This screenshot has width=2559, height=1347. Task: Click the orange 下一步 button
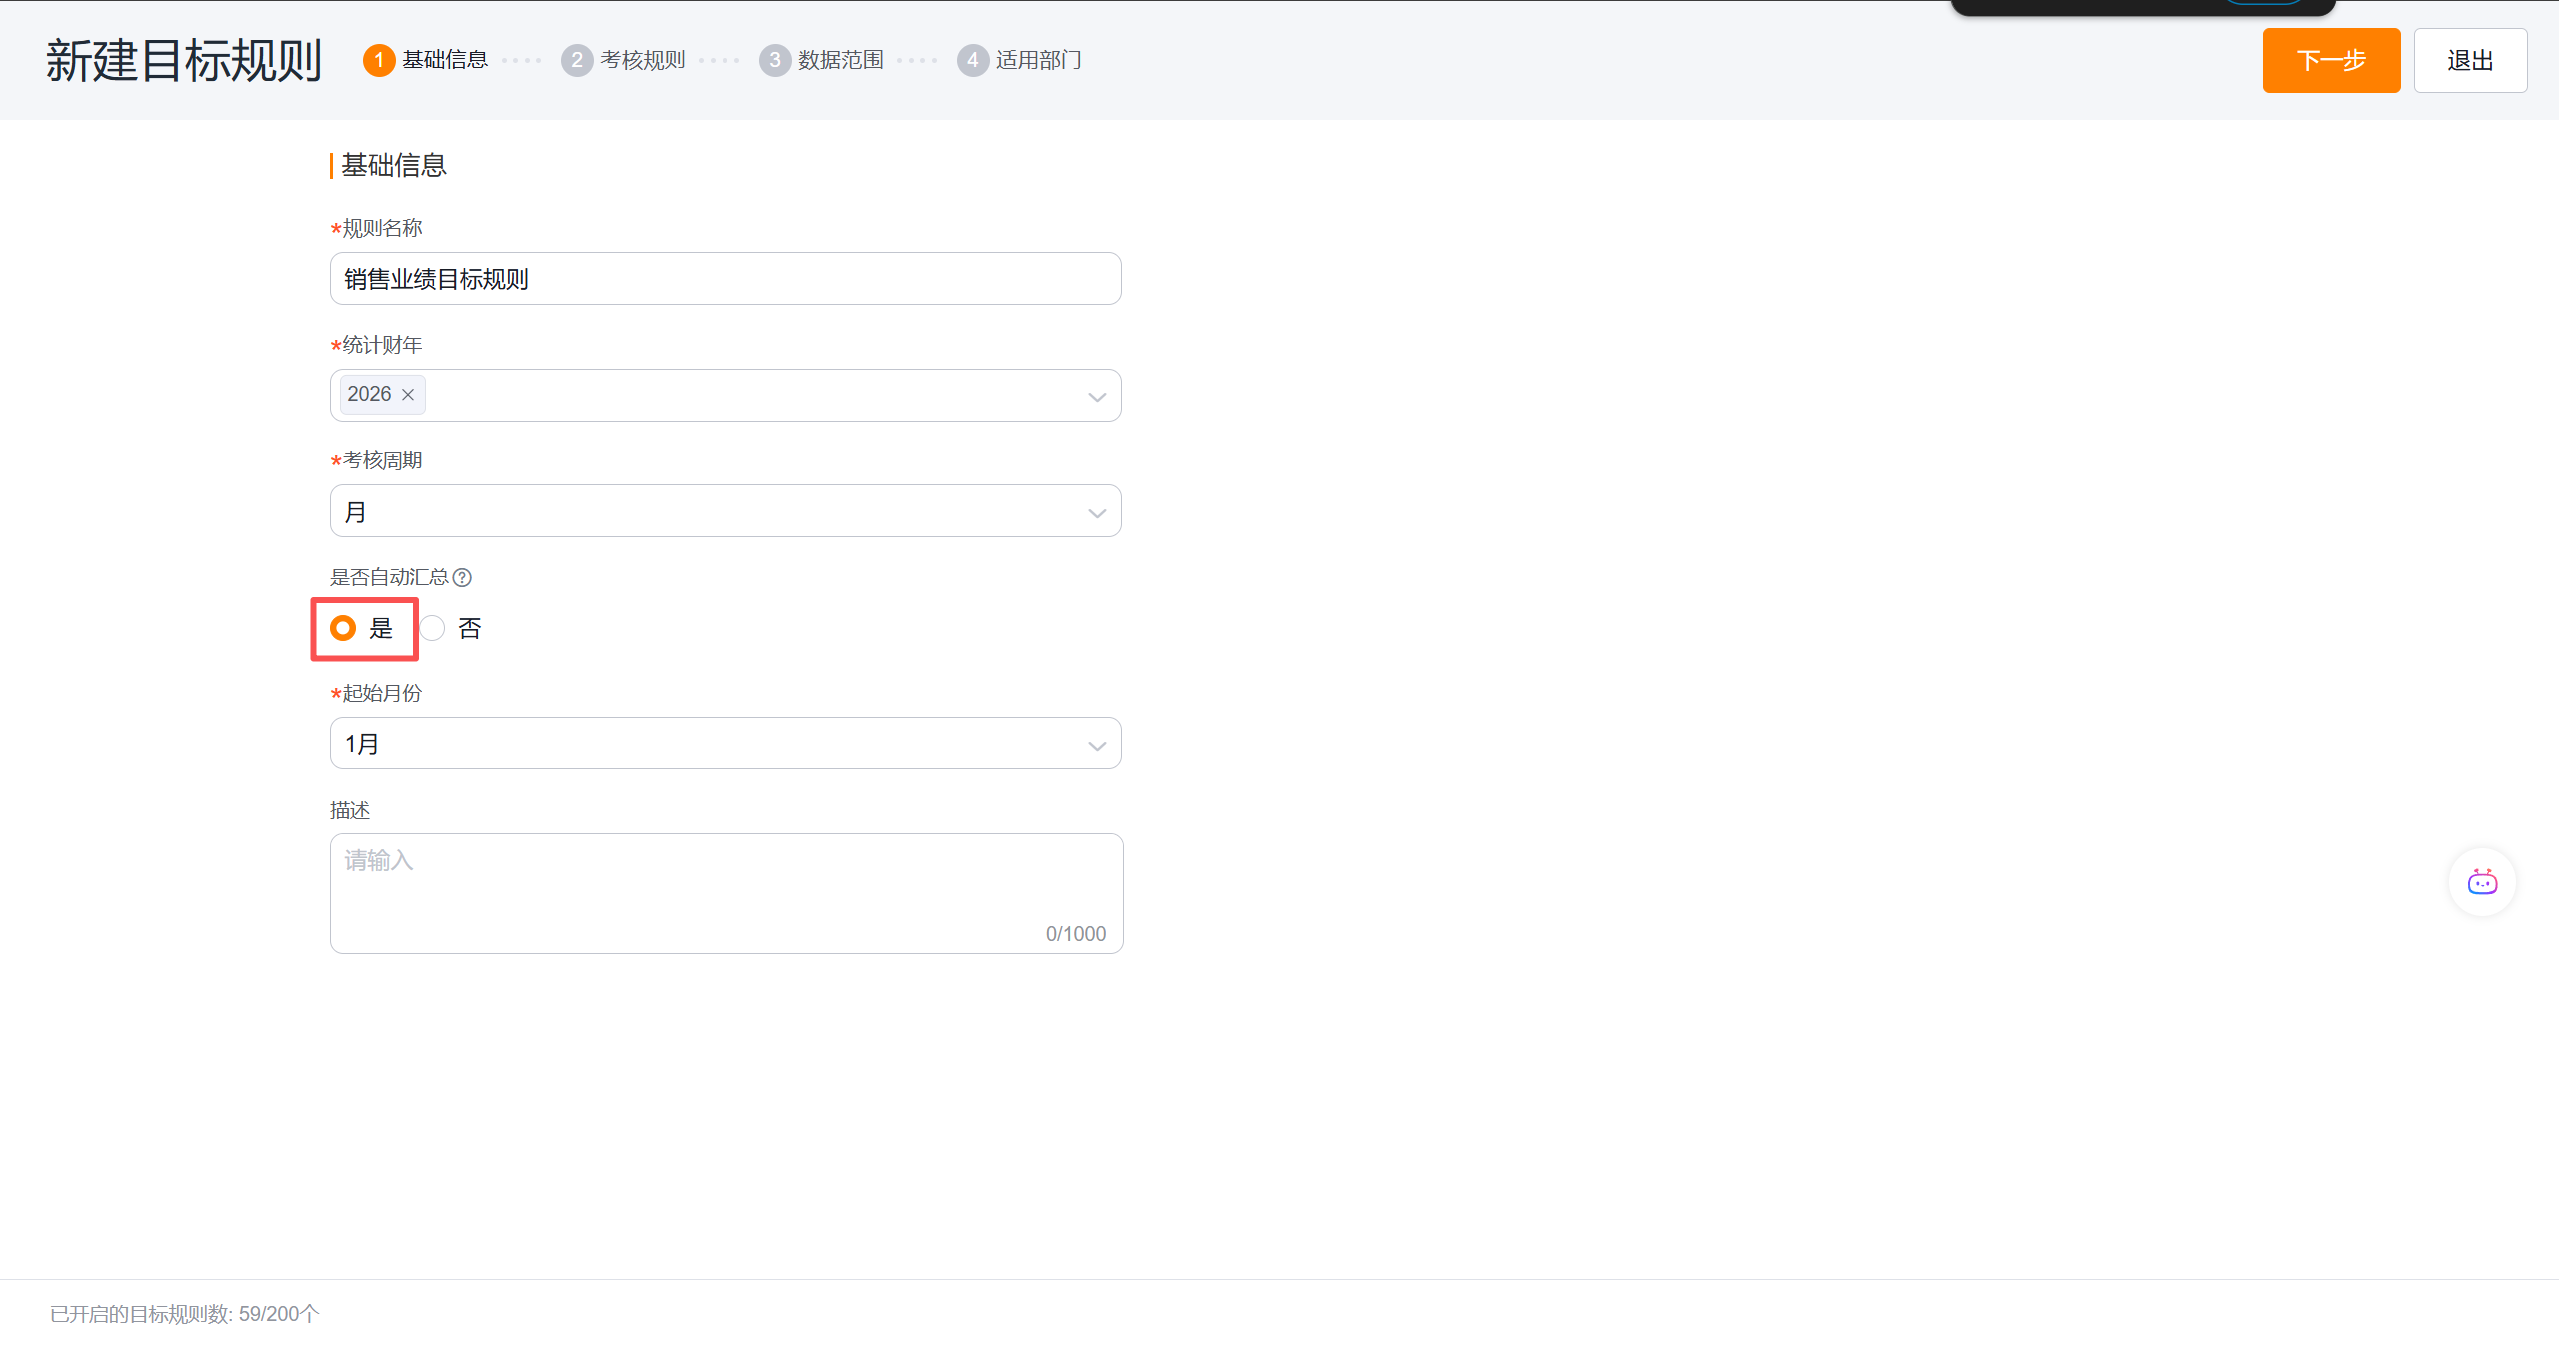coord(2330,61)
